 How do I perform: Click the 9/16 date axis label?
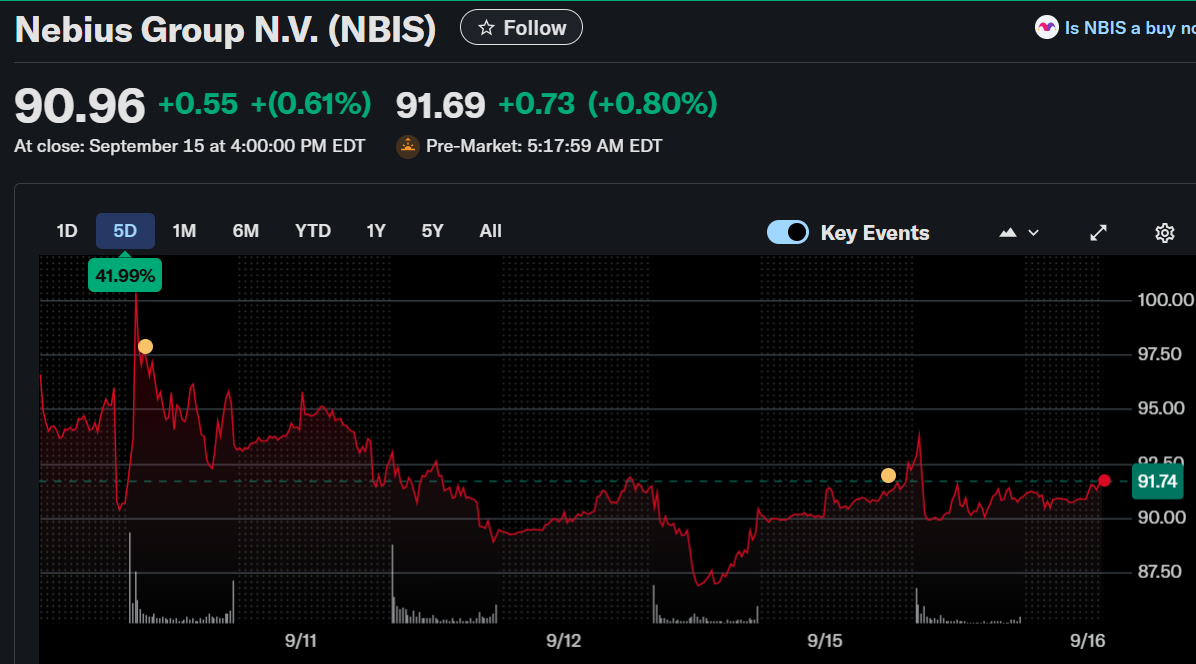click(x=1087, y=640)
